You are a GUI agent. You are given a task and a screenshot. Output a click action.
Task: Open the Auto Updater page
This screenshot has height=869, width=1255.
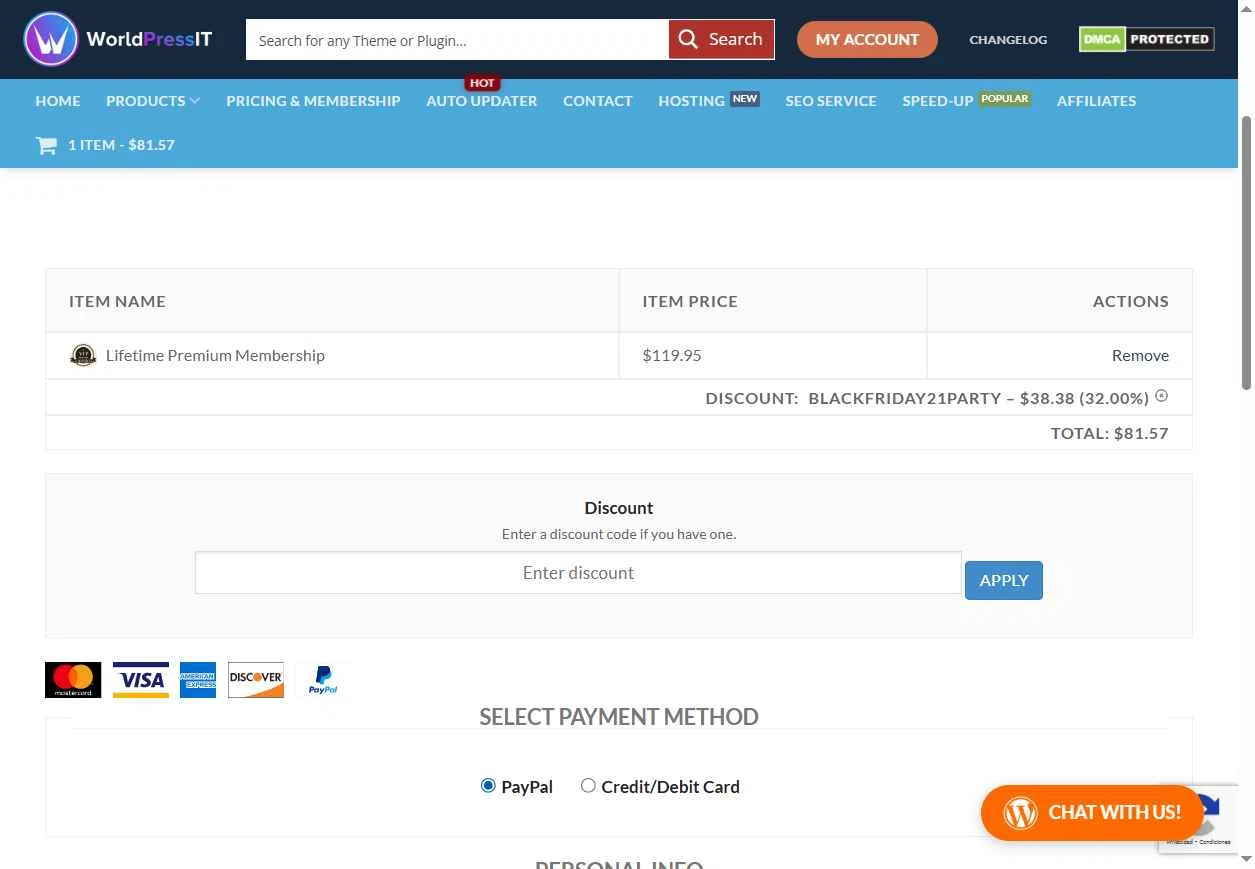[482, 101]
